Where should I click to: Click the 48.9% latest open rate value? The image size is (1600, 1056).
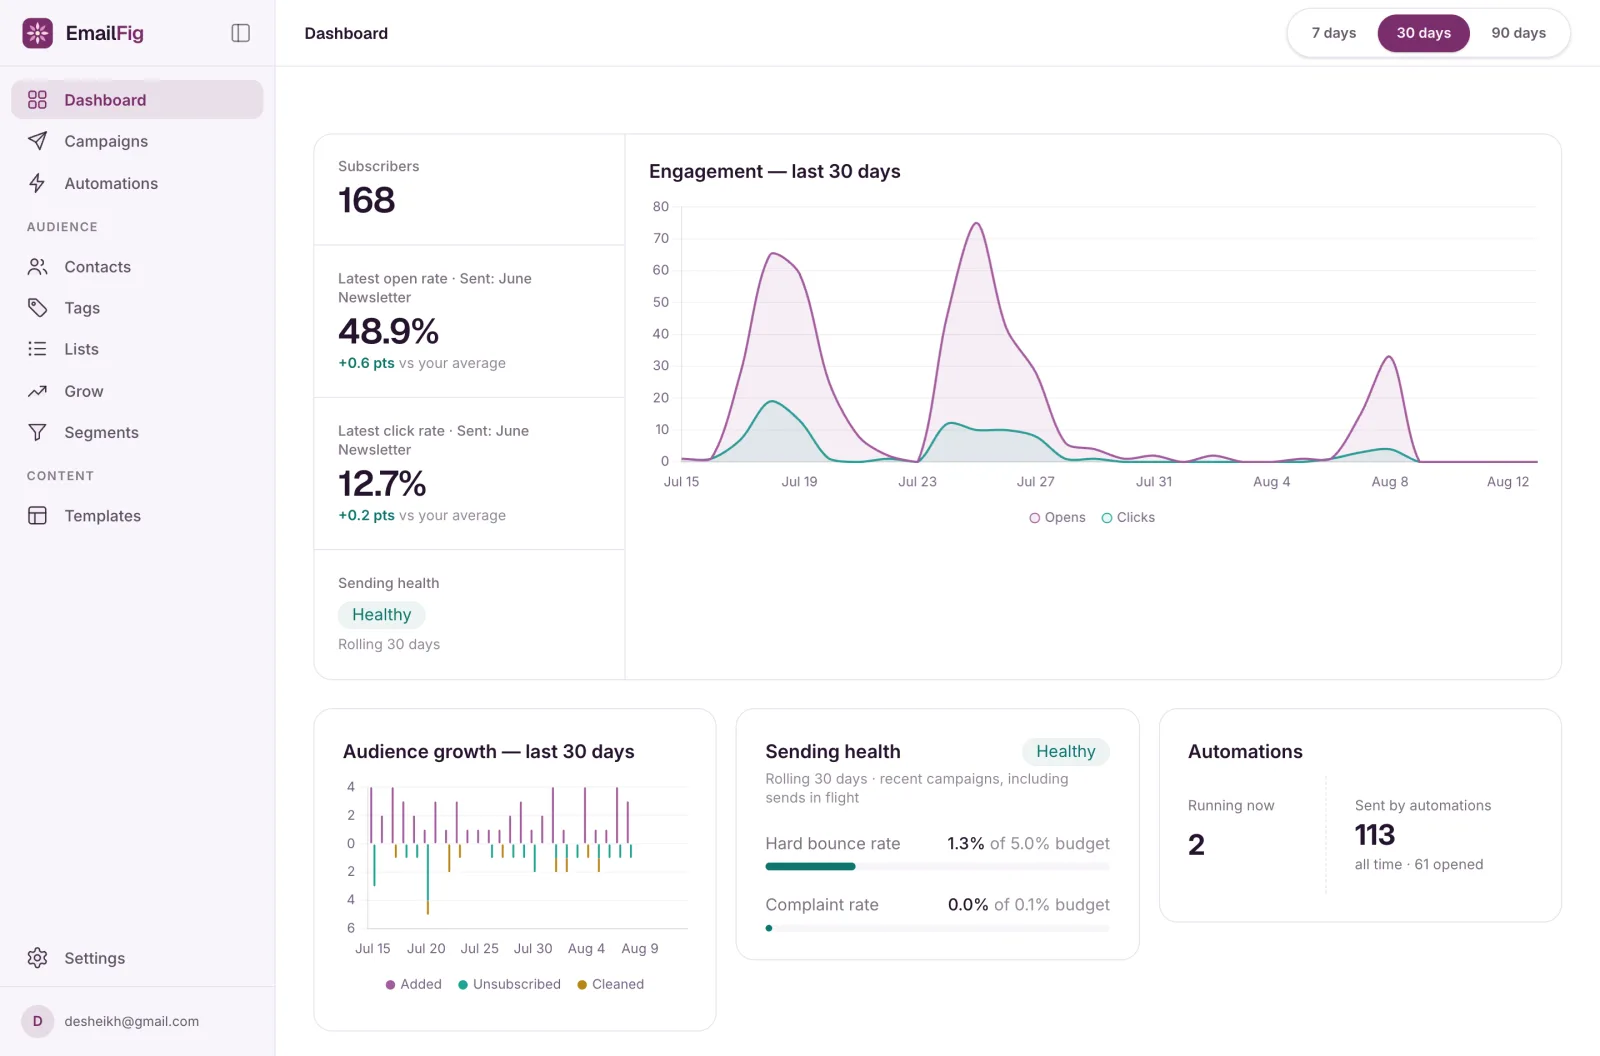388,331
